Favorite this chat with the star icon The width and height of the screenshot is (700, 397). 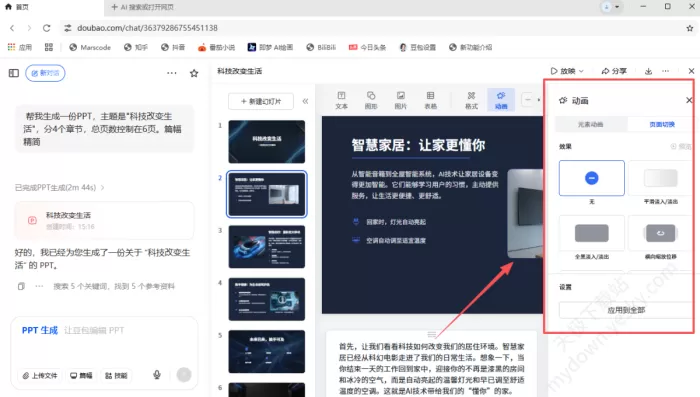(194, 73)
